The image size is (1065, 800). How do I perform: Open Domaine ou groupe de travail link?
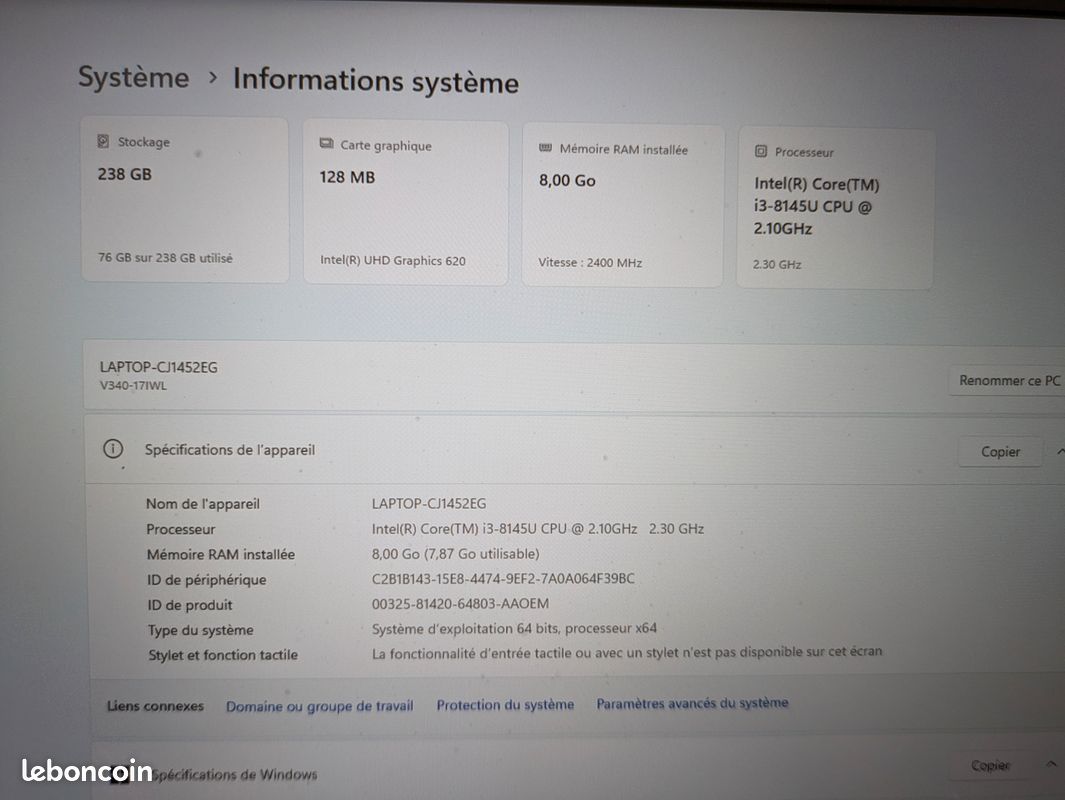coord(319,706)
